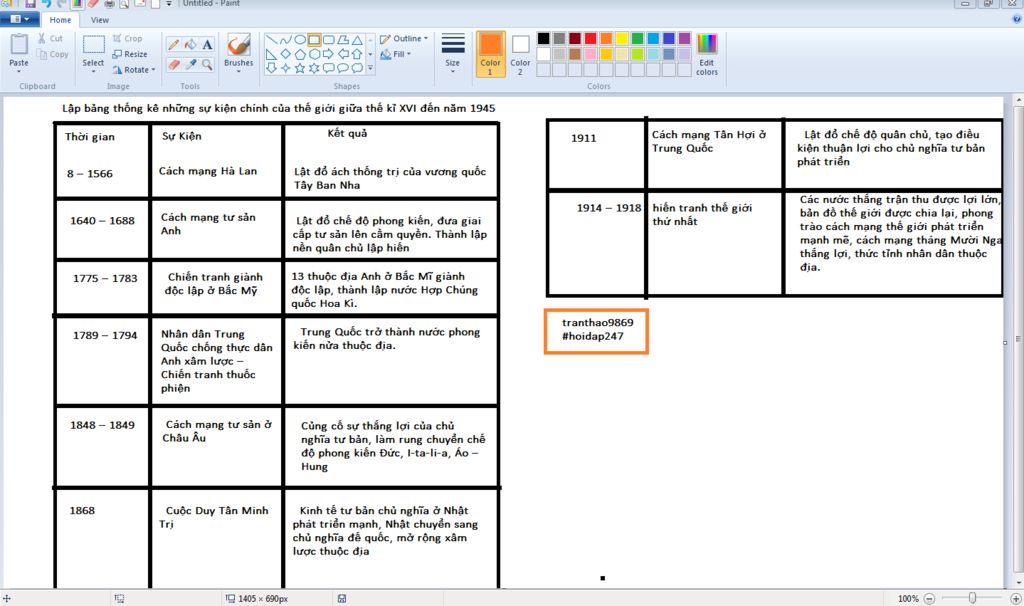Pick the black color swatch
Image resolution: width=1024 pixels, height=606 pixels.
tap(543, 39)
